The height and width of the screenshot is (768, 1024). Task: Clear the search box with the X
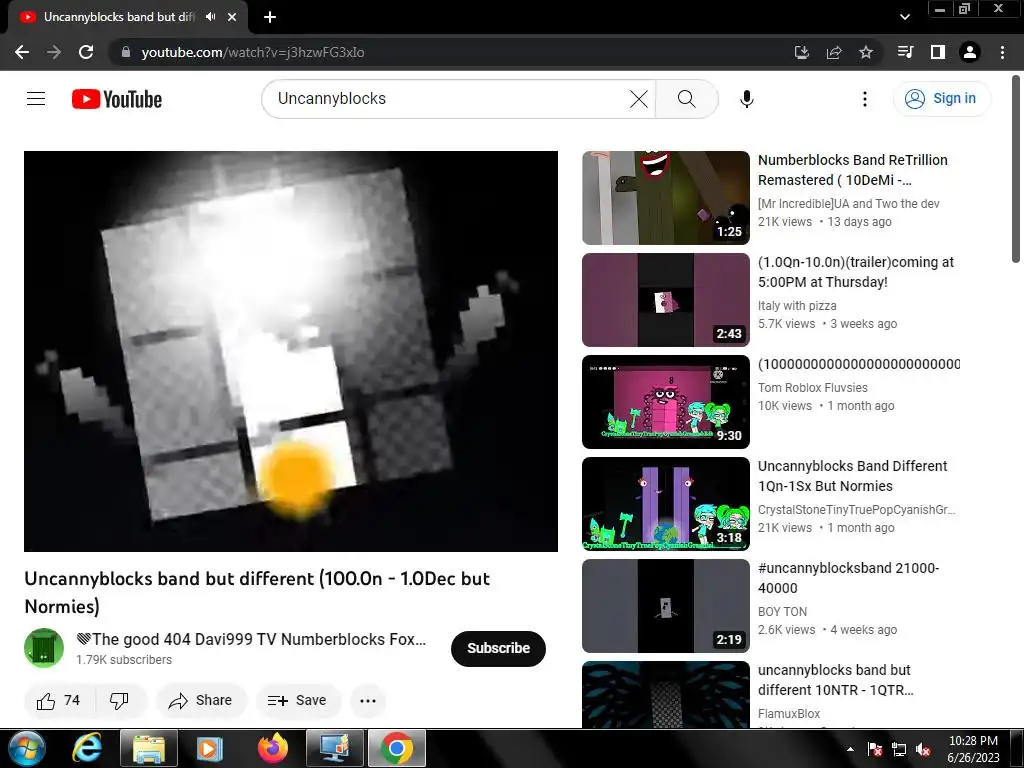coord(639,99)
